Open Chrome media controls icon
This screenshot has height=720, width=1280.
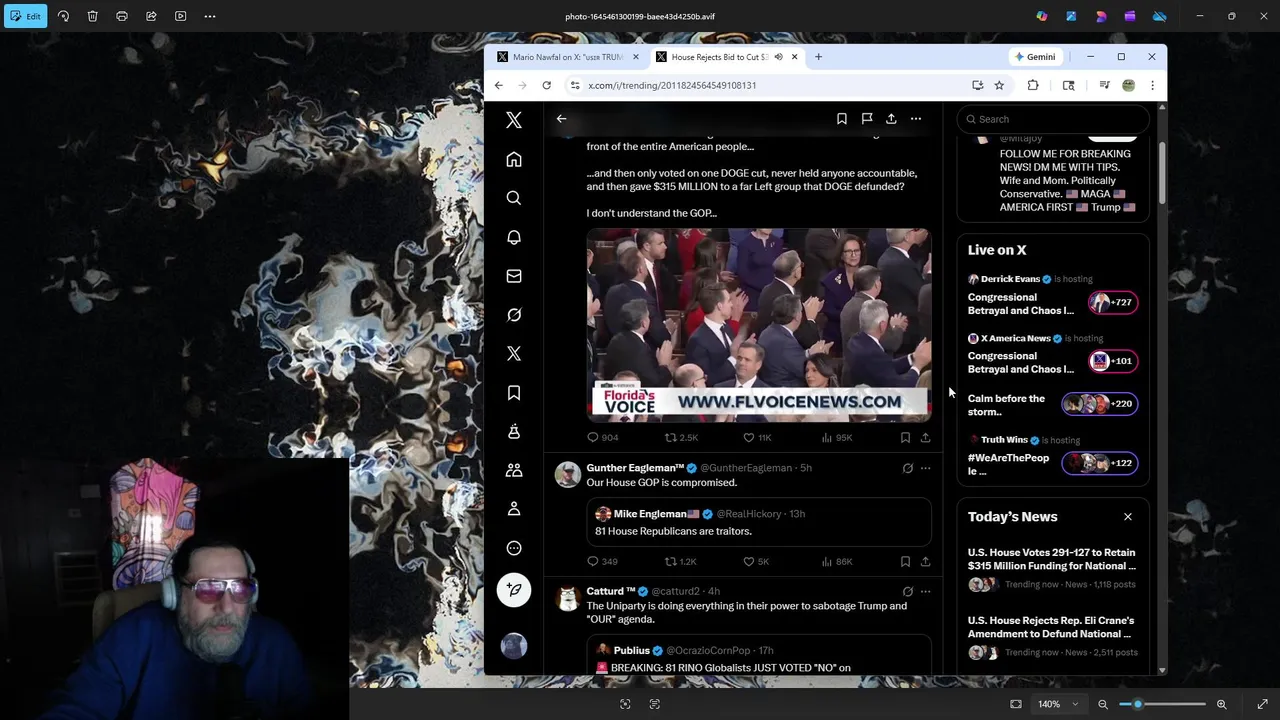pos(1104,85)
